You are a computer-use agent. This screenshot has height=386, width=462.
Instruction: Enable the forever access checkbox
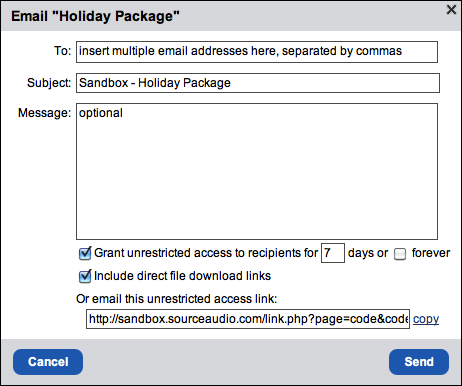(x=400, y=254)
